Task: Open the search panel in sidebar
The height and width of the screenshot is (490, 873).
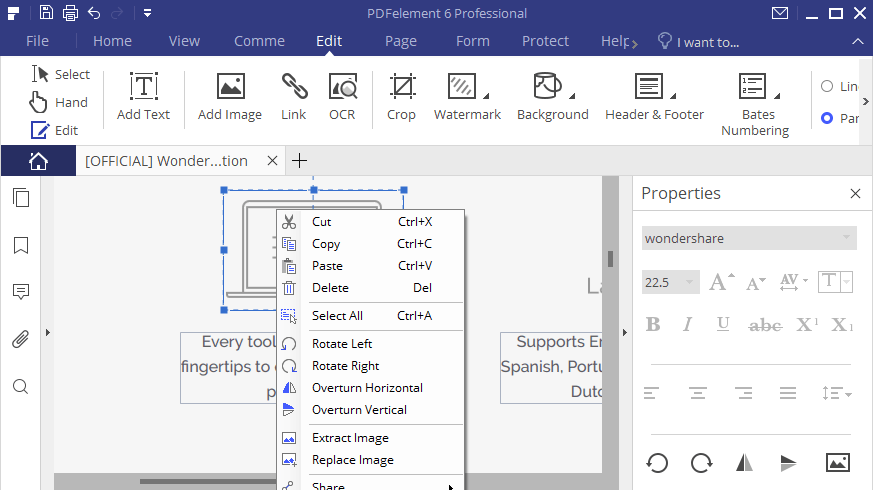Action: 21,386
